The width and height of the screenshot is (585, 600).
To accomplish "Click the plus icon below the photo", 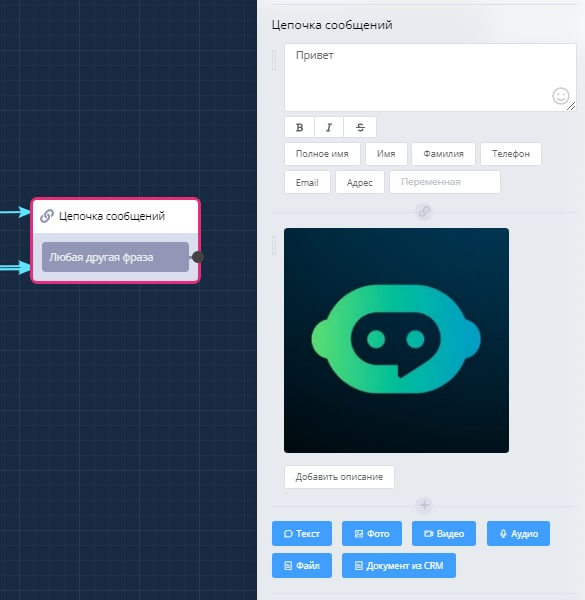I will [x=424, y=505].
